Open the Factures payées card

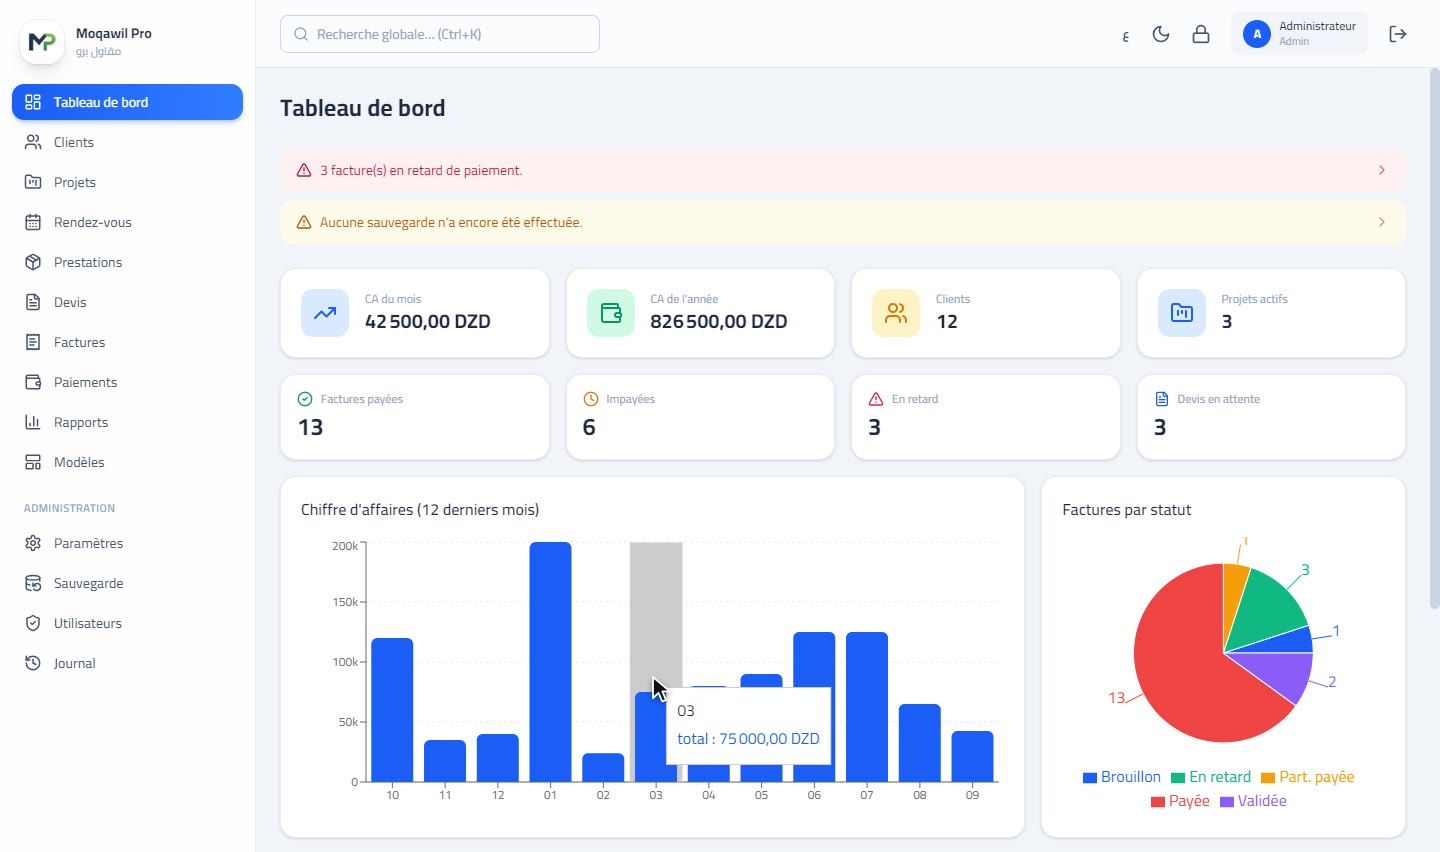[x=415, y=417]
